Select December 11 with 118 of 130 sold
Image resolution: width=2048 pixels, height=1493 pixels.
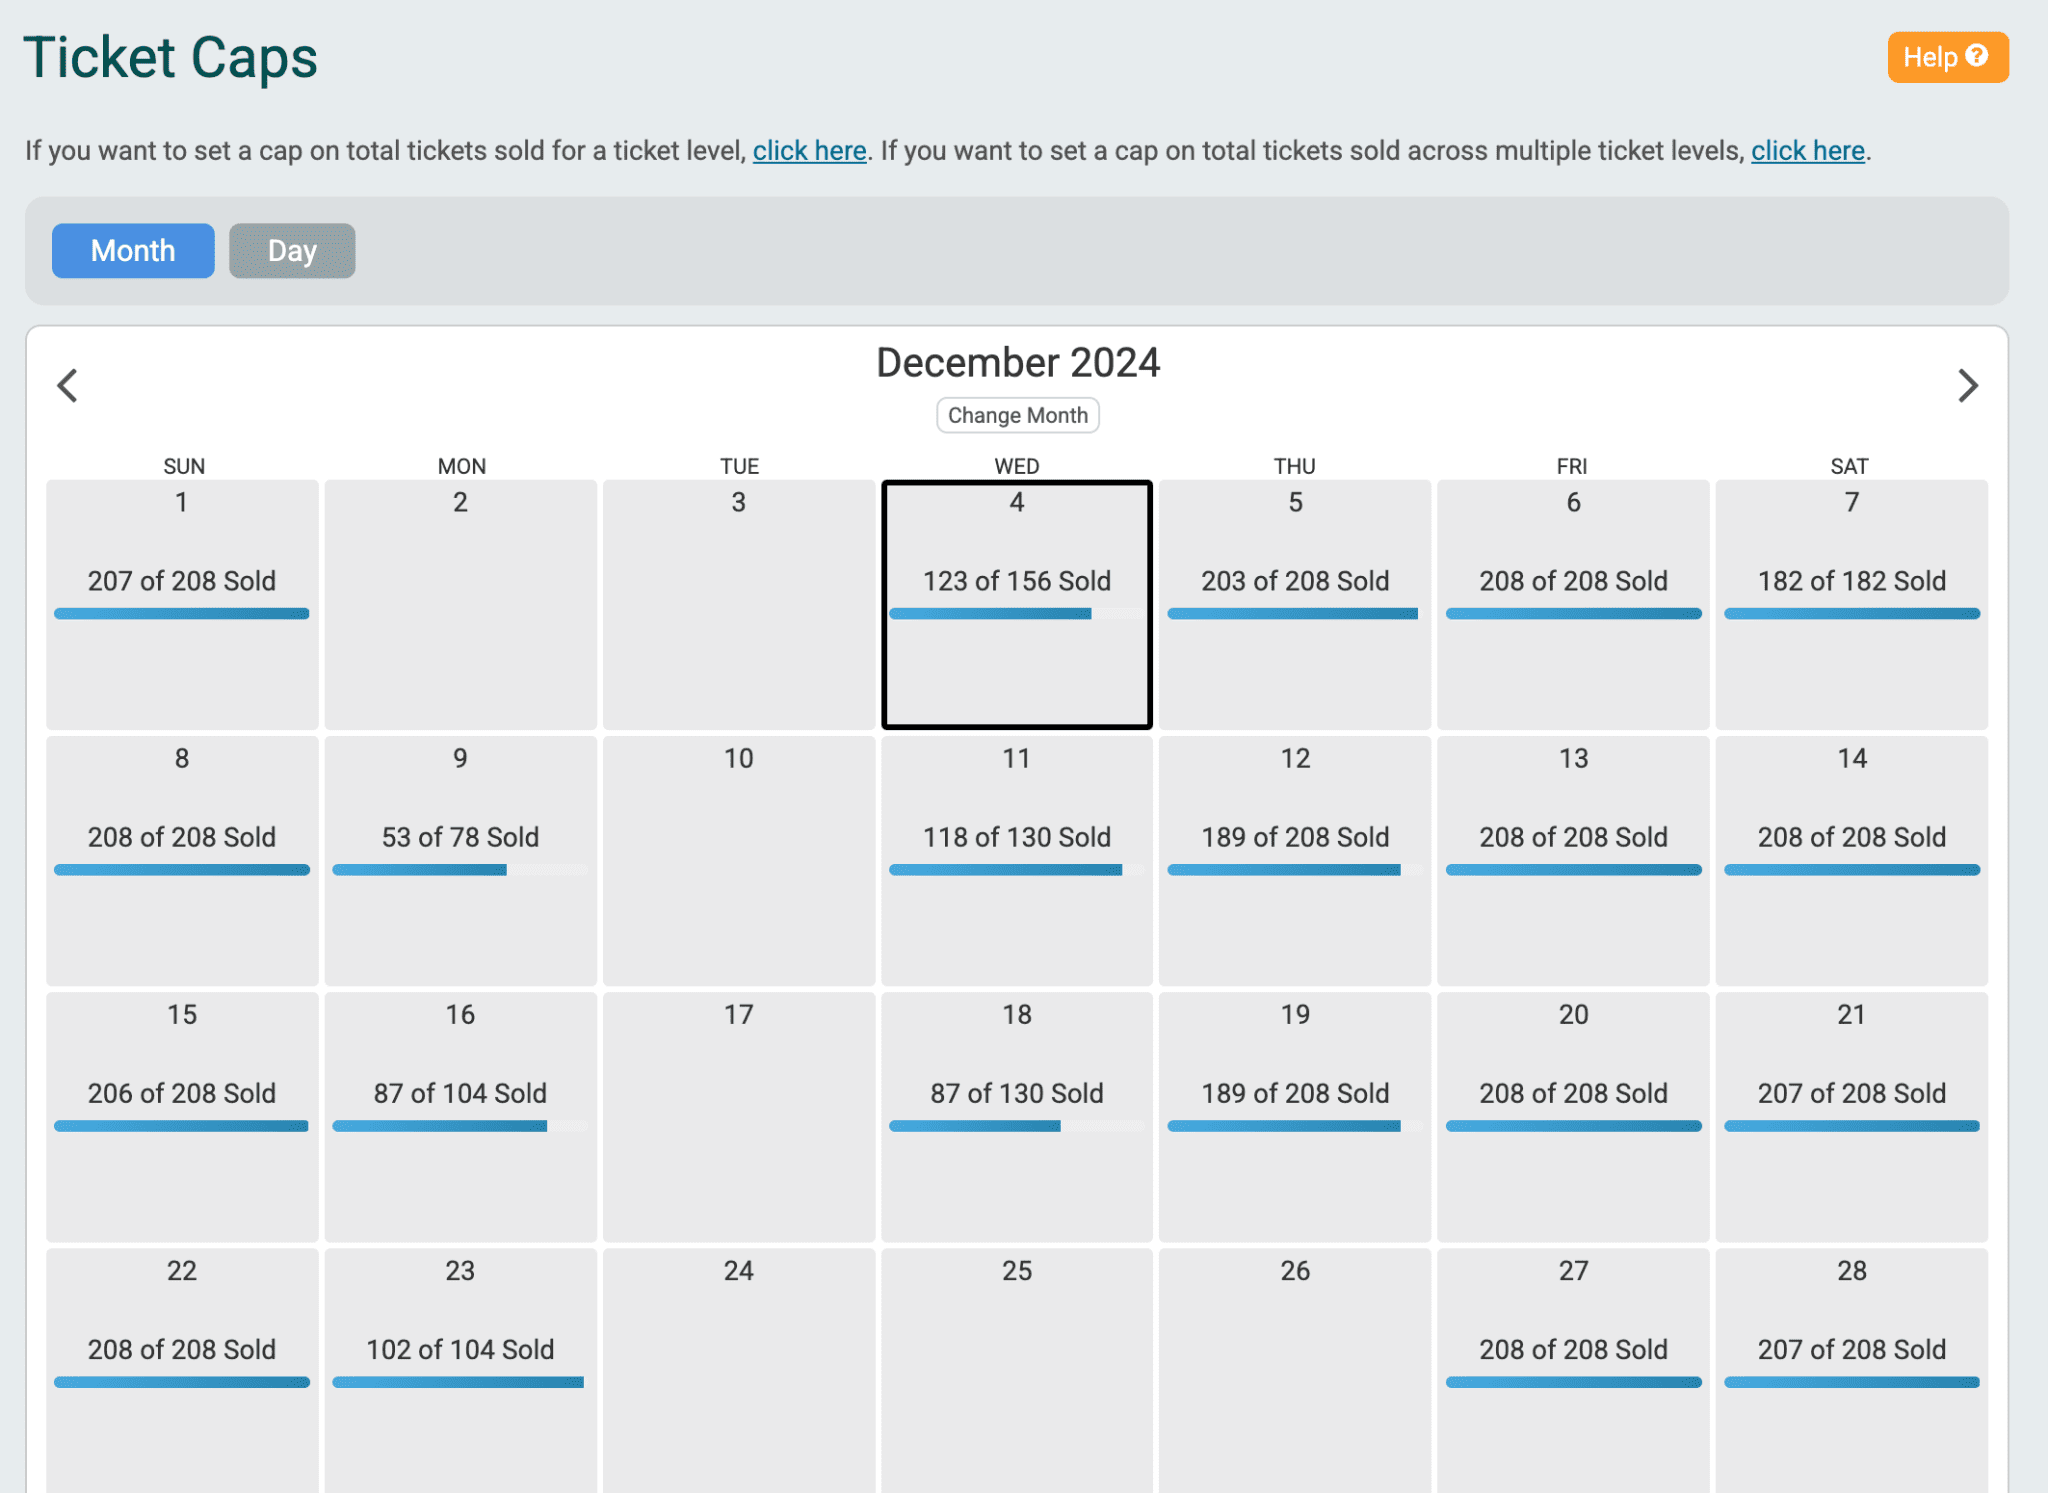tap(1016, 860)
